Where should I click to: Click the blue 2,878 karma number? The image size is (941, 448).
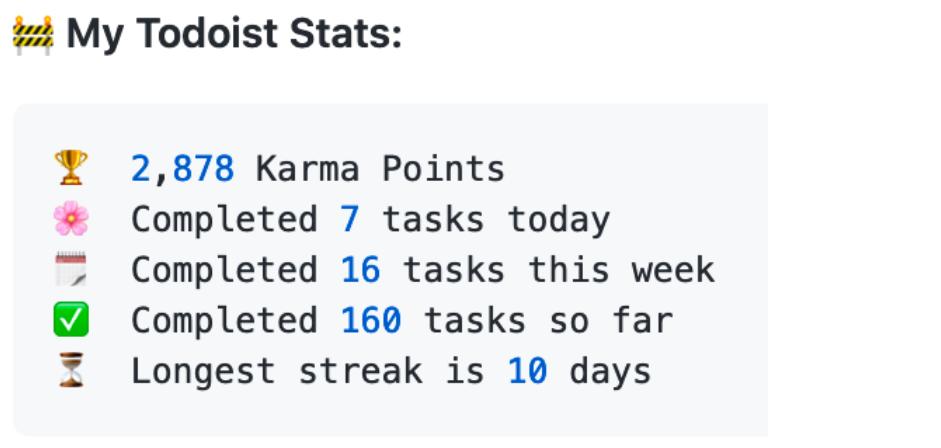click(x=182, y=168)
